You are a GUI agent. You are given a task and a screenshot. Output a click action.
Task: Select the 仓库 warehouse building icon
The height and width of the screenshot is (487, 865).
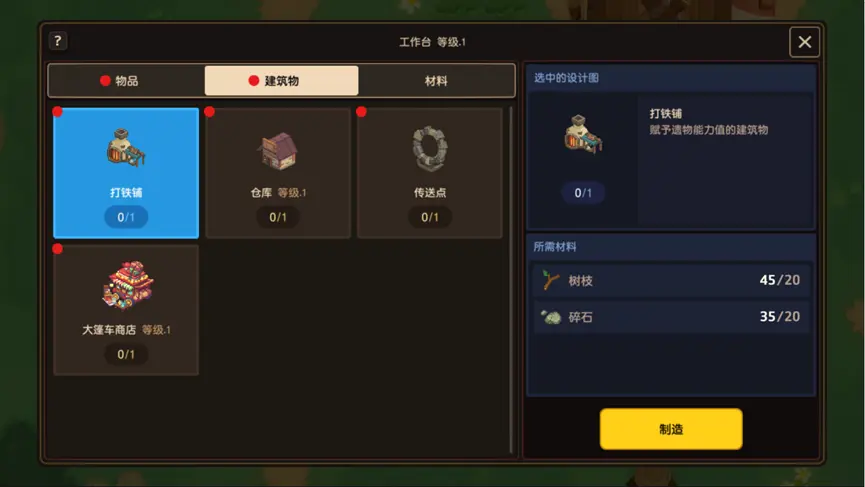point(277,150)
